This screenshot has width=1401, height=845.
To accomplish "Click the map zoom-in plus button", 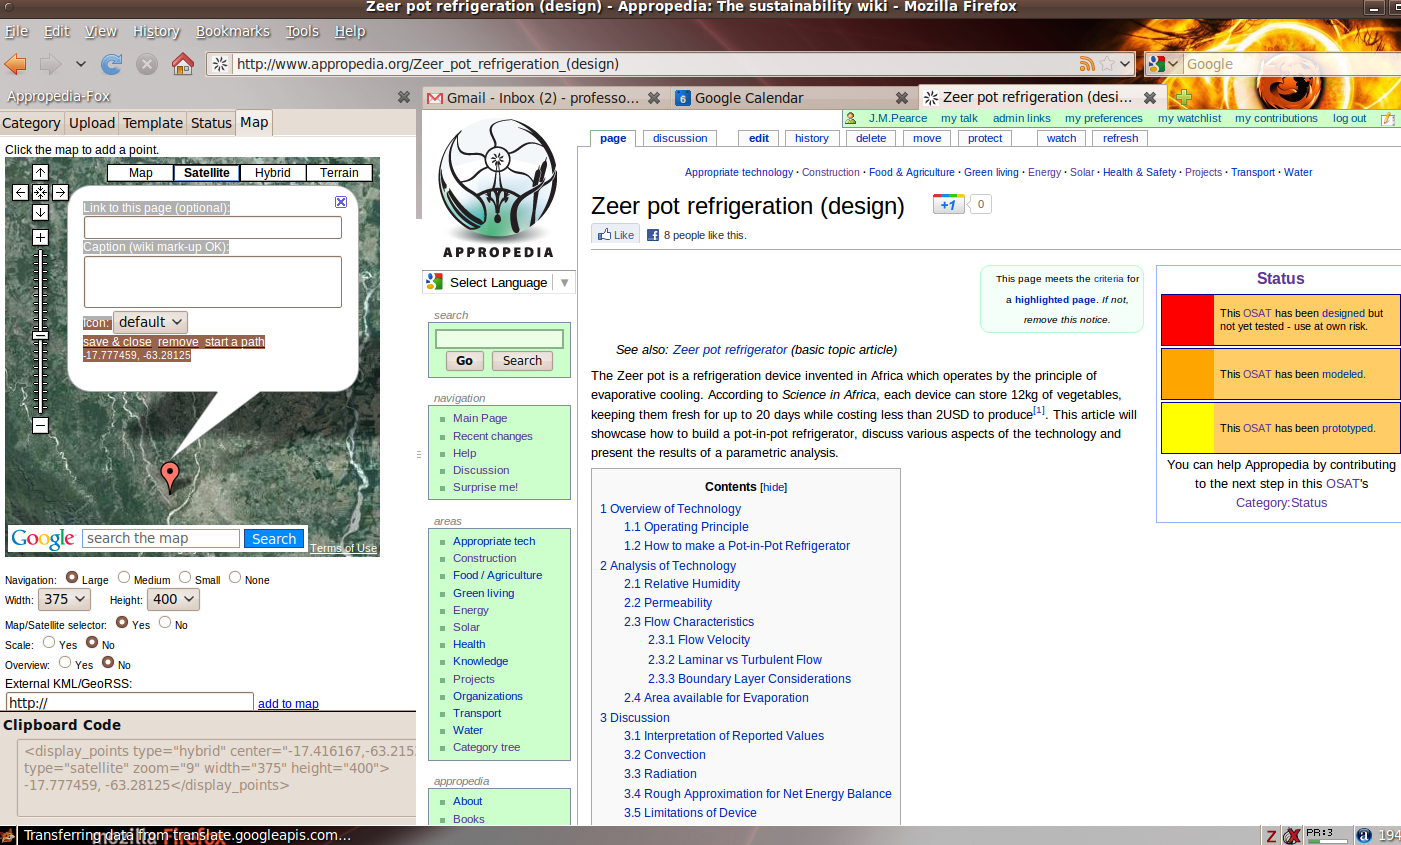I will (40, 237).
